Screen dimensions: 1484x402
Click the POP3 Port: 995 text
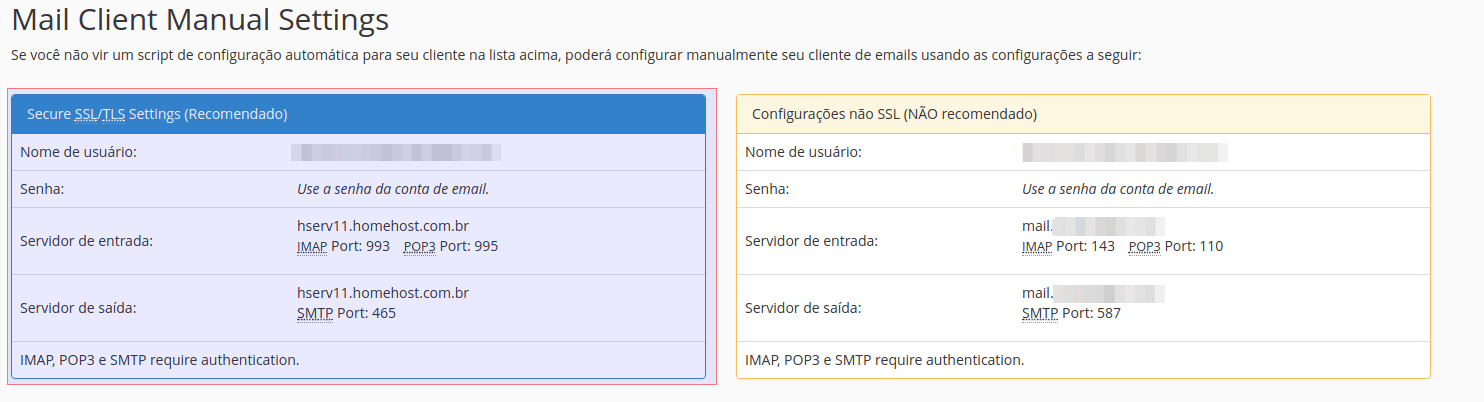(450, 246)
